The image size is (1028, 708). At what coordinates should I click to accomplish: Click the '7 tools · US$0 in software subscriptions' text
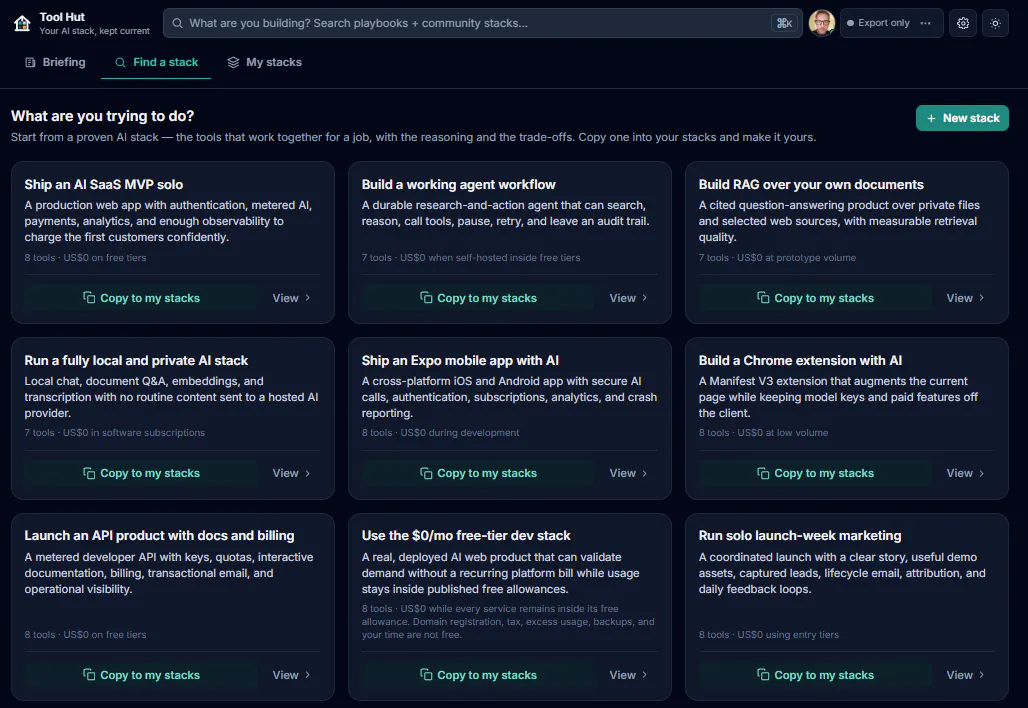[x=115, y=433]
